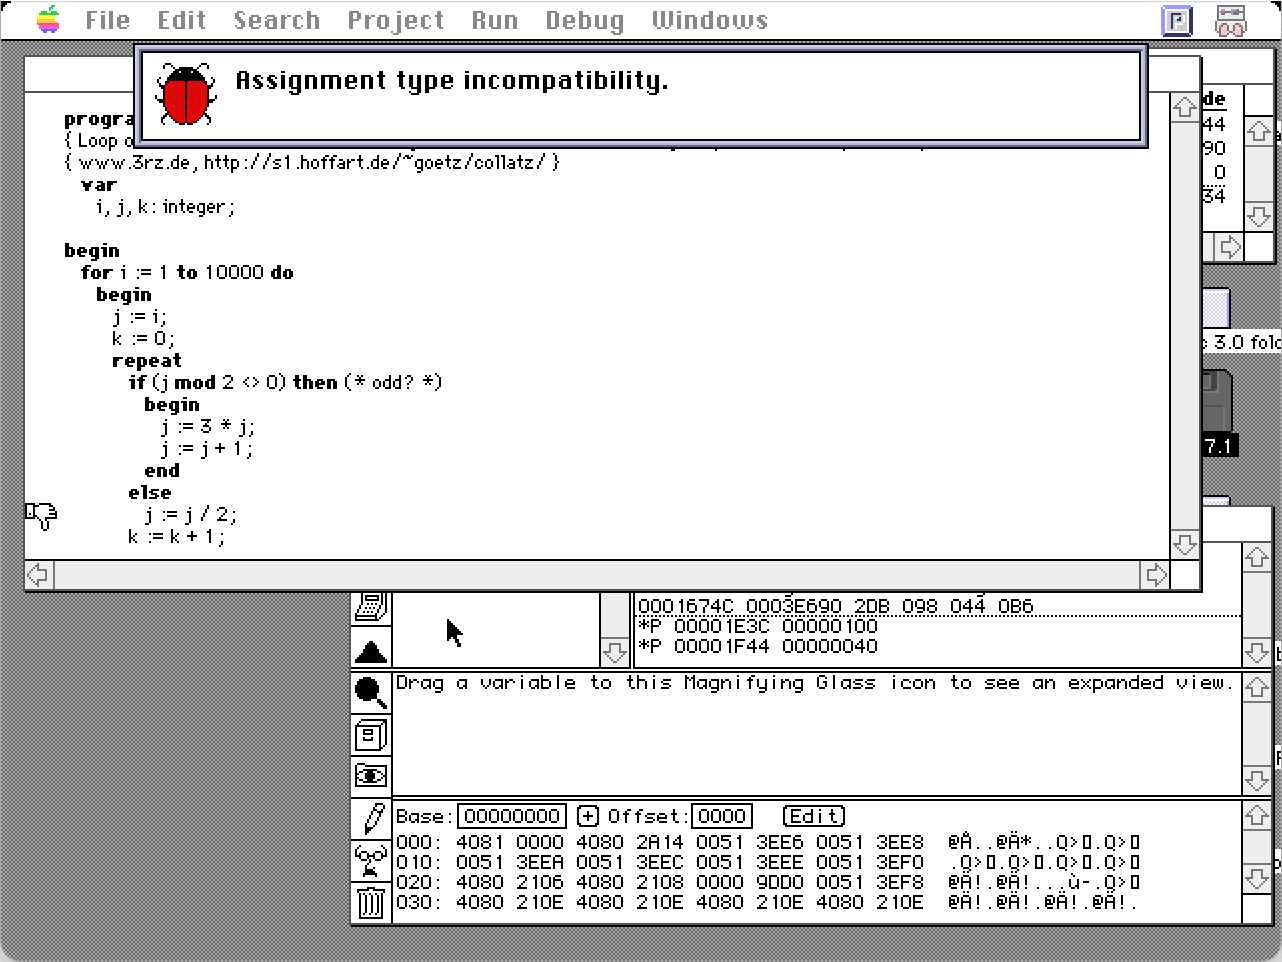Click the black triangle stack icon
Image resolution: width=1282 pixels, height=962 pixels.
[x=370, y=652]
